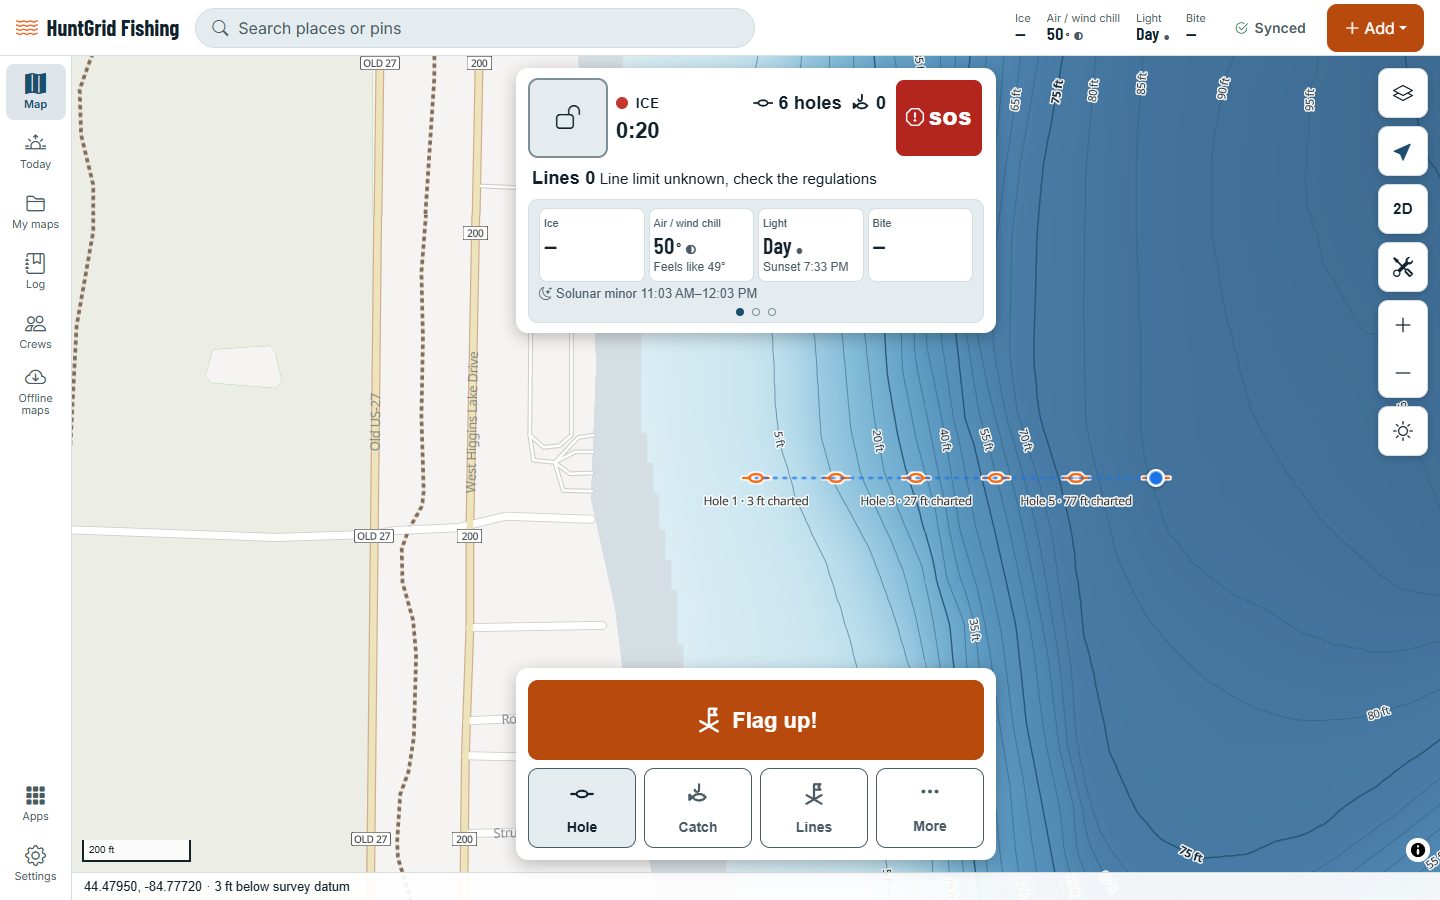The width and height of the screenshot is (1440, 900).
Task: Open the Log sidebar tab
Action: point(35,271)
